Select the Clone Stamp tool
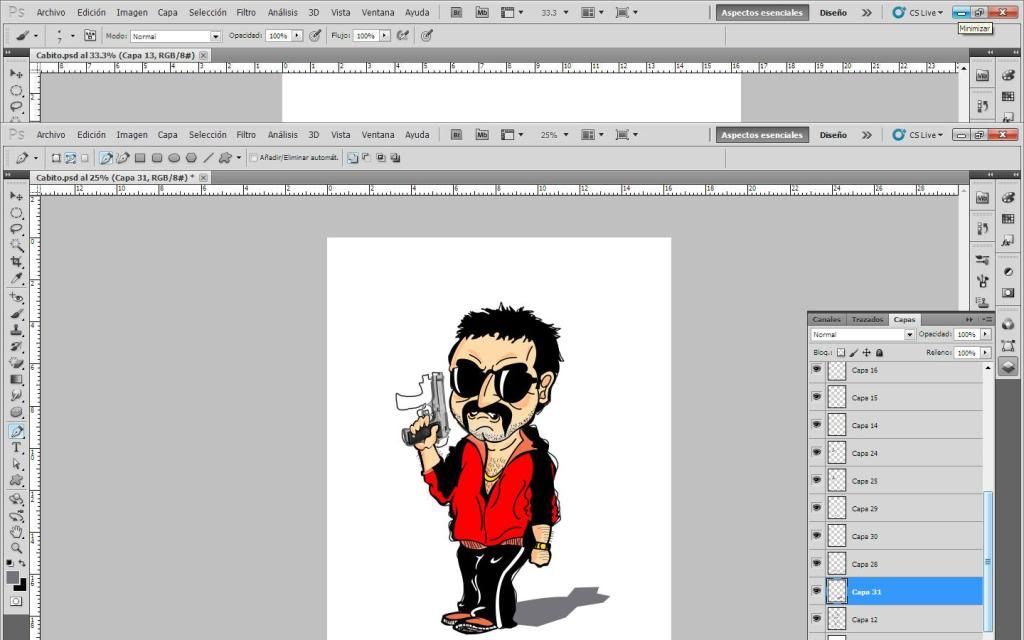 16,330
